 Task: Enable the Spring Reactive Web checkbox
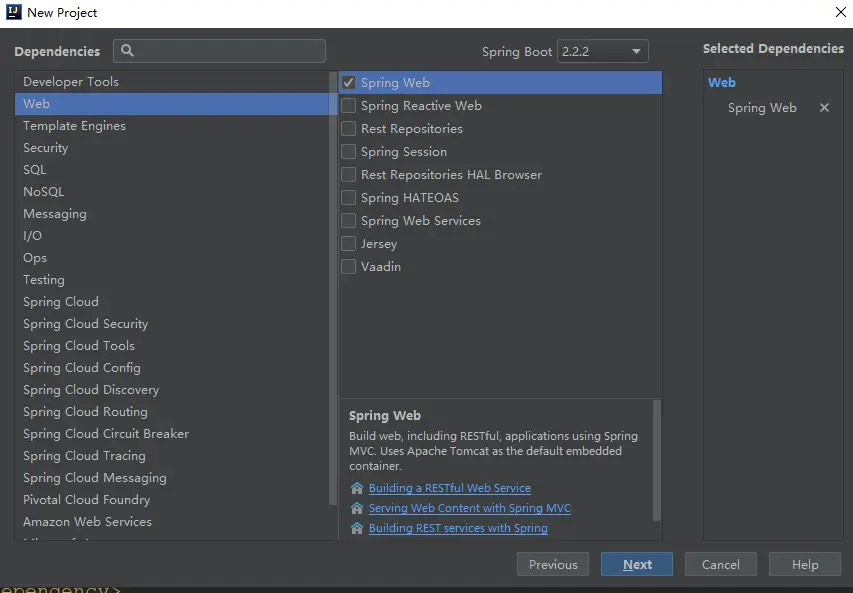(x=348, y=106)
